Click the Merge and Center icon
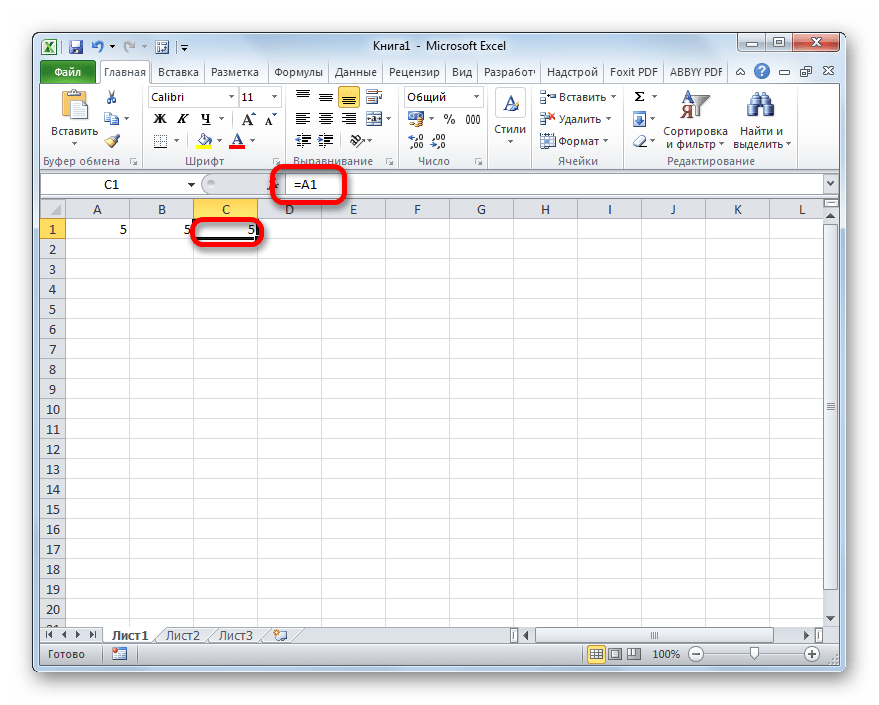 point(374,119)
